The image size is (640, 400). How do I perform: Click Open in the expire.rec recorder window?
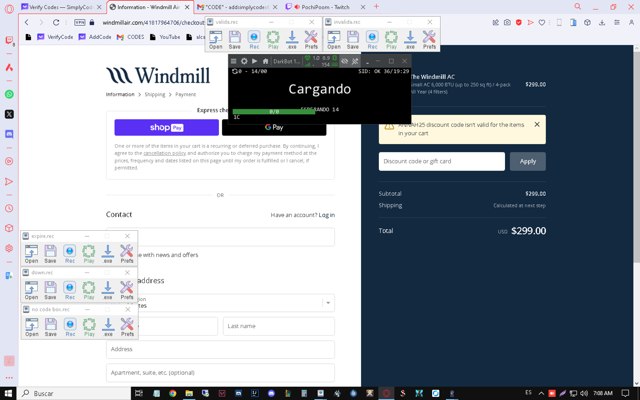pos(31,254)
